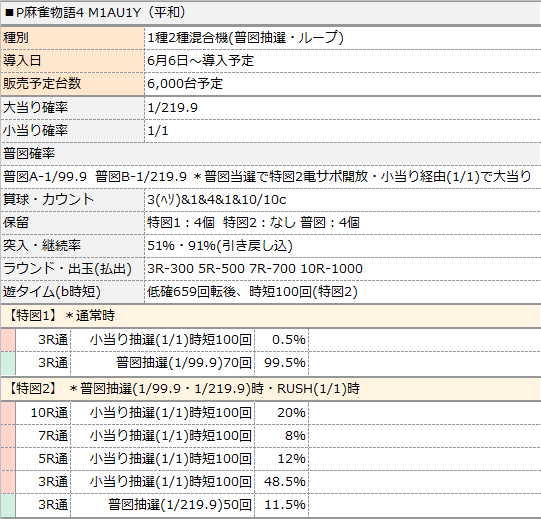Select '普図抽選(1/99.9)70回' cell
The height and width of the screenshot is (519, 541).
click(163, 363)
